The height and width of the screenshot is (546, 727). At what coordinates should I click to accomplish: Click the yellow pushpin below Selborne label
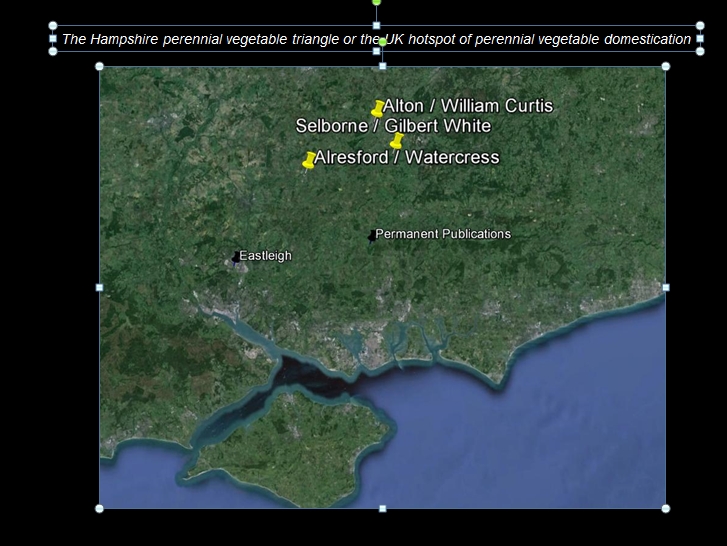point(396,141)
